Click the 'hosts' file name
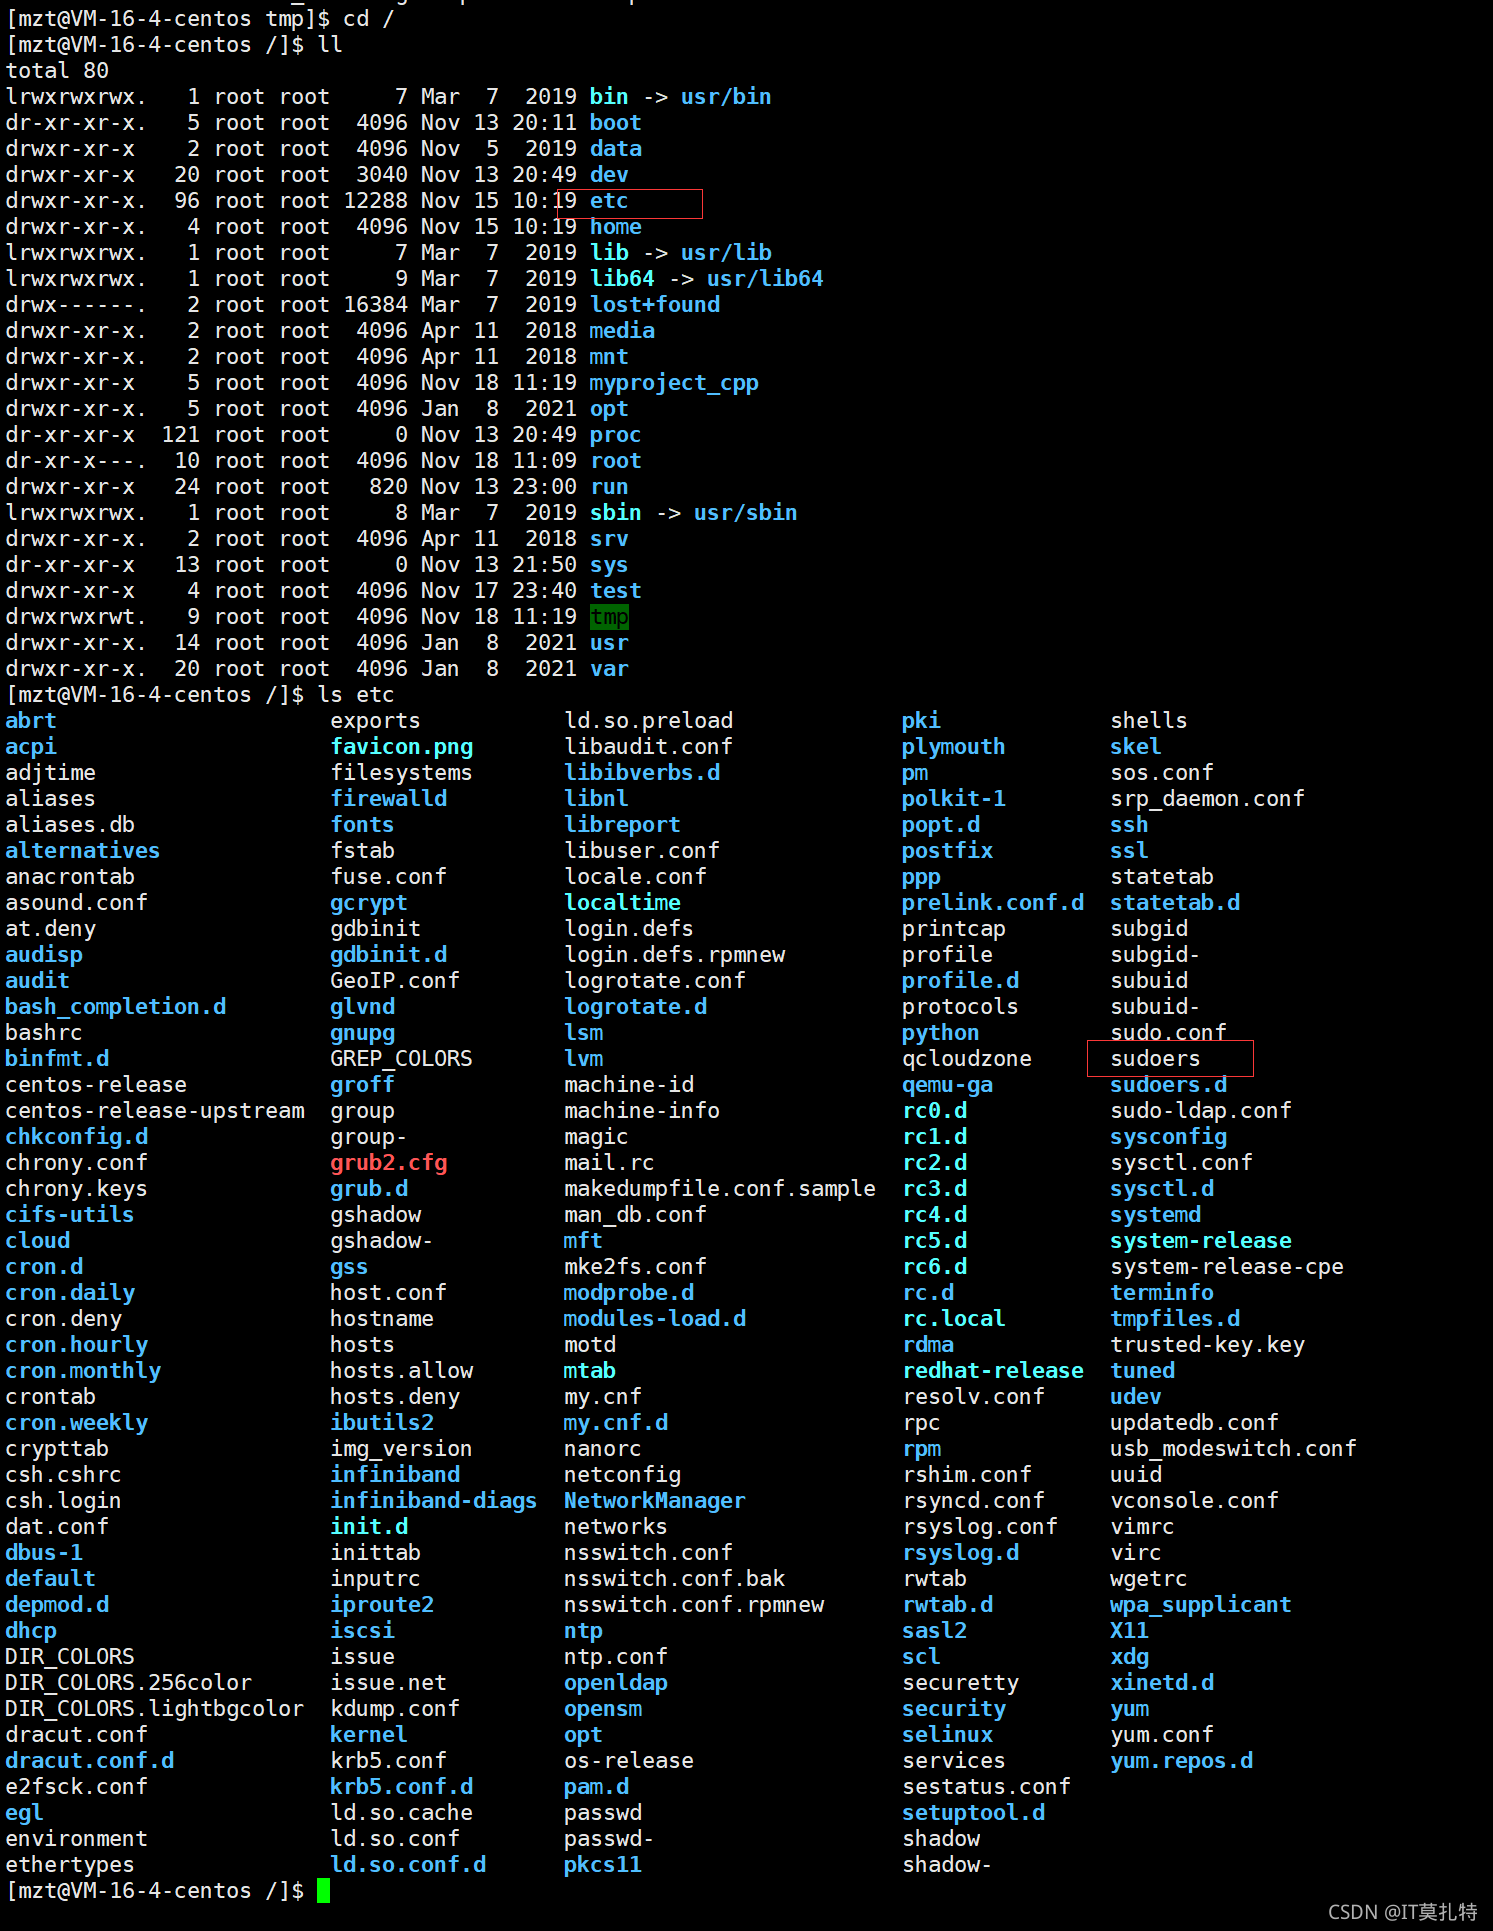1493x1931 pixels. (x=362, y=1345)
